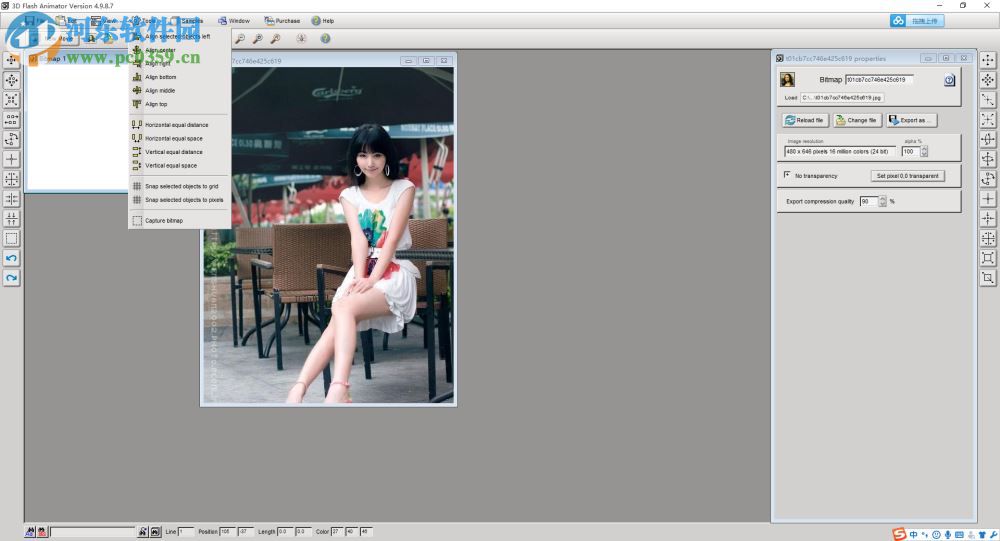1000x541 pixels.
Task: Click the Export as button
Action: pyautogui.click(x=911, y=120)
